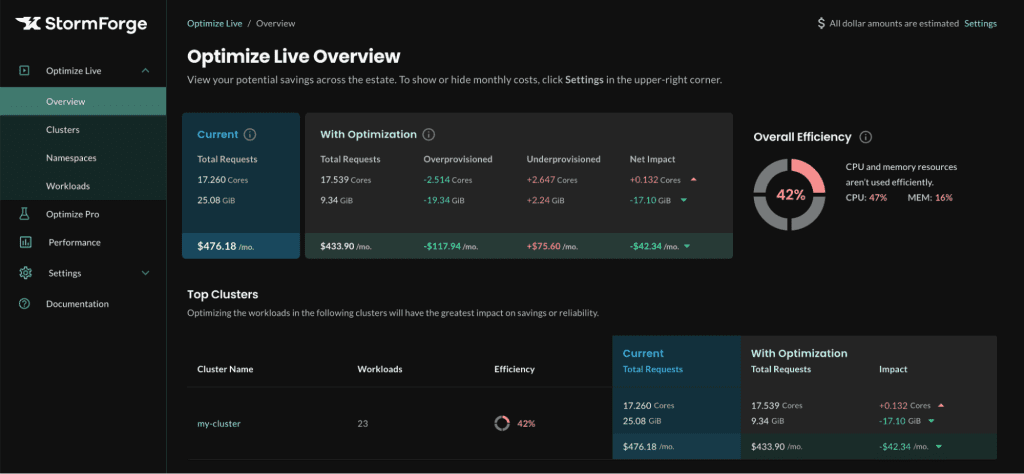Click the Overprovisioned column label
The image size is (1024, 474).
458,159
